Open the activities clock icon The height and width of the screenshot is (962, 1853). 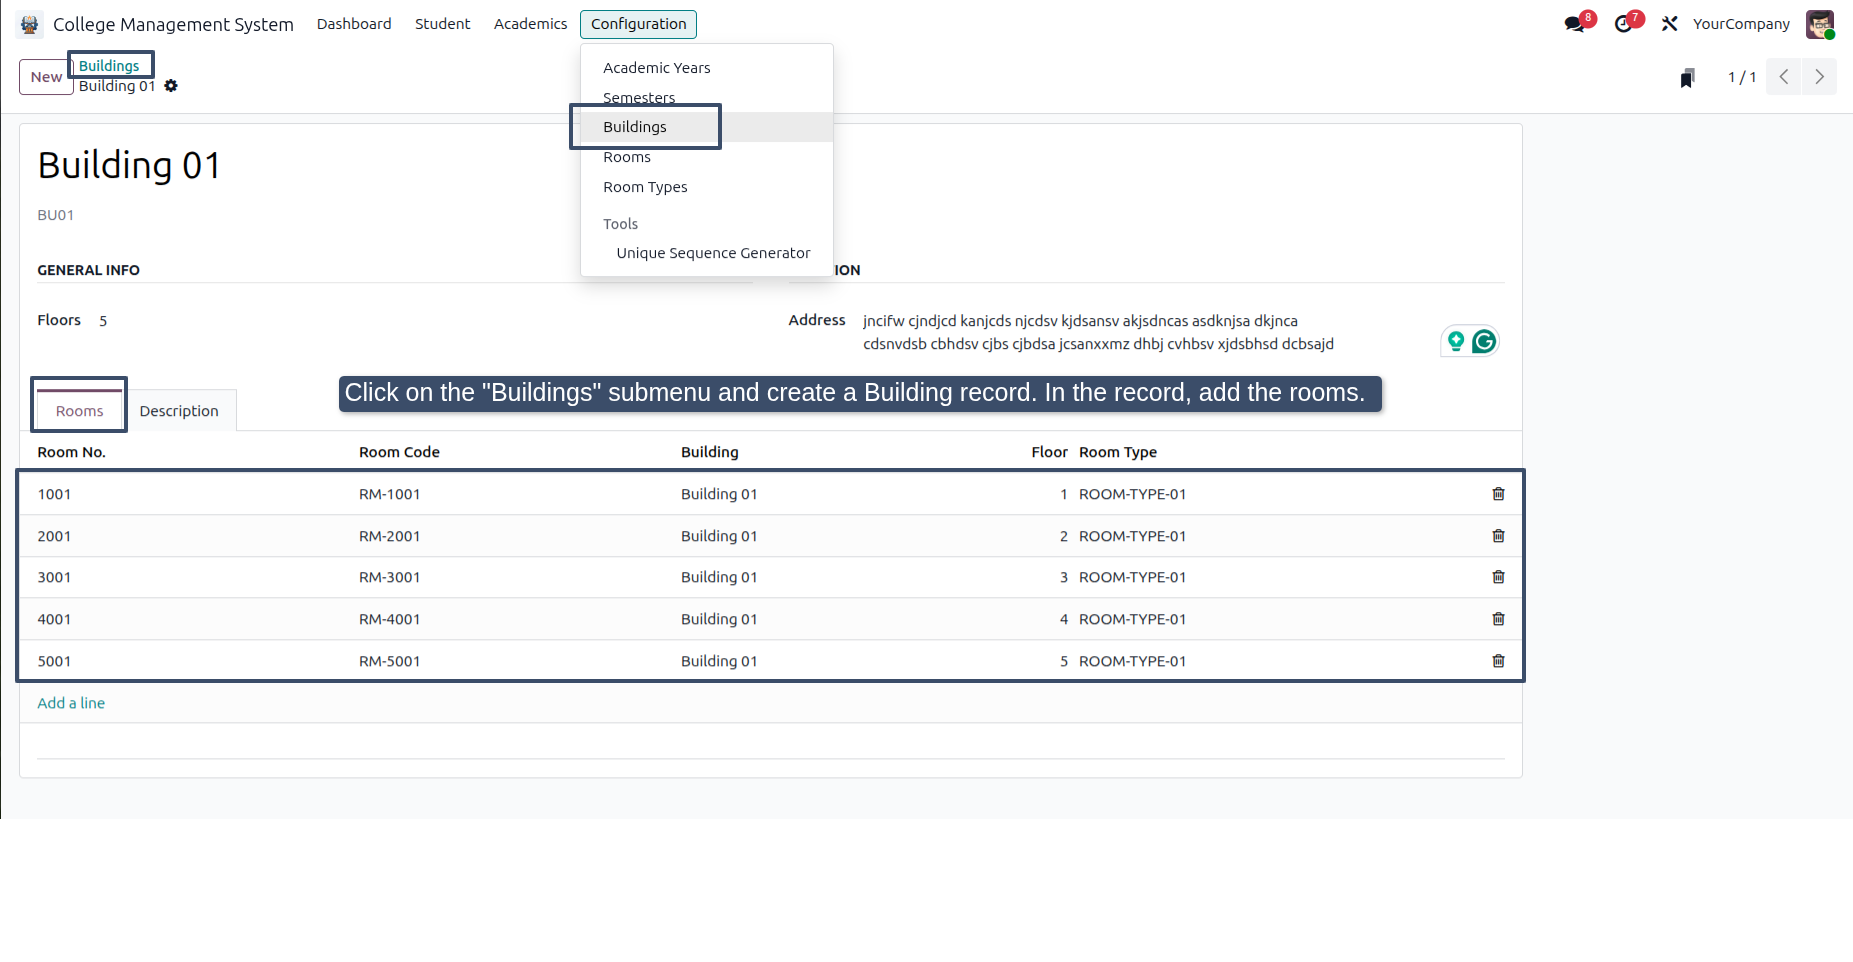(x=1623, y=24)
